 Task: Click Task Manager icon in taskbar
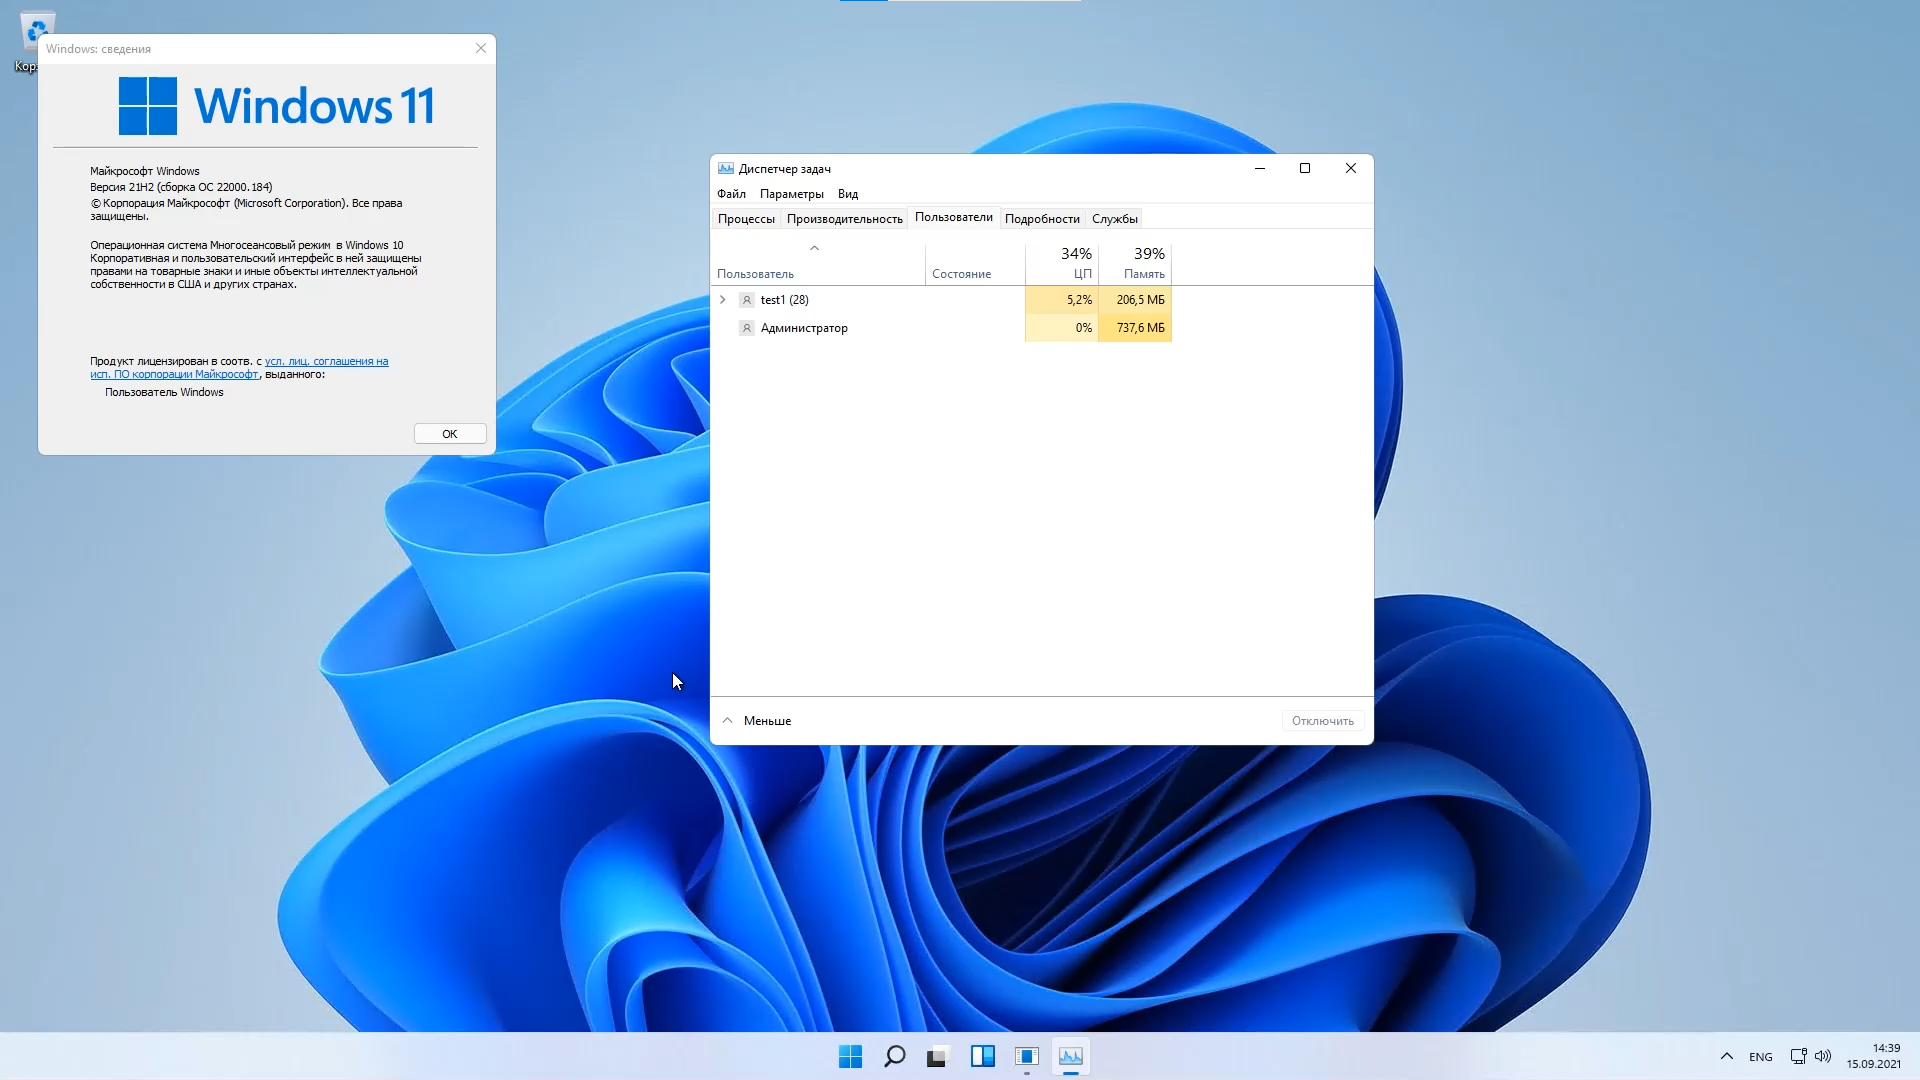pos(1070,1056)
